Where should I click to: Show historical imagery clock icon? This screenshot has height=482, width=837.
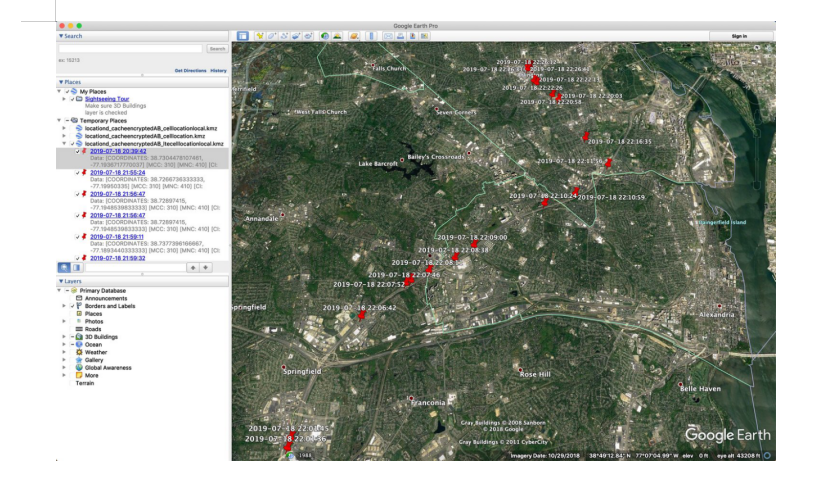[325, 36]
